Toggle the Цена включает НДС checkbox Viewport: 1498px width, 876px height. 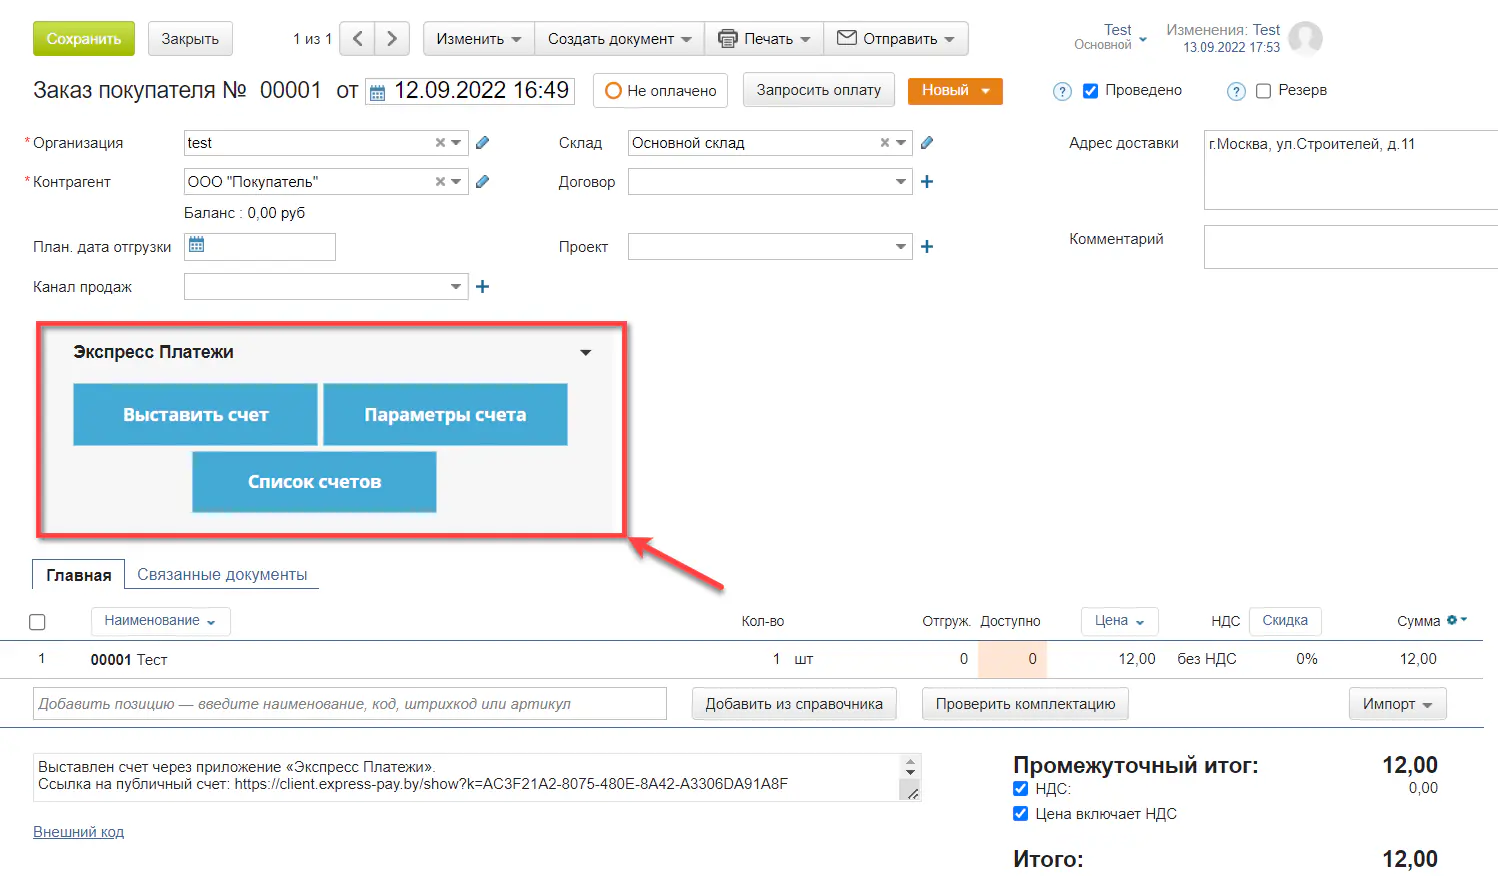1020,814
